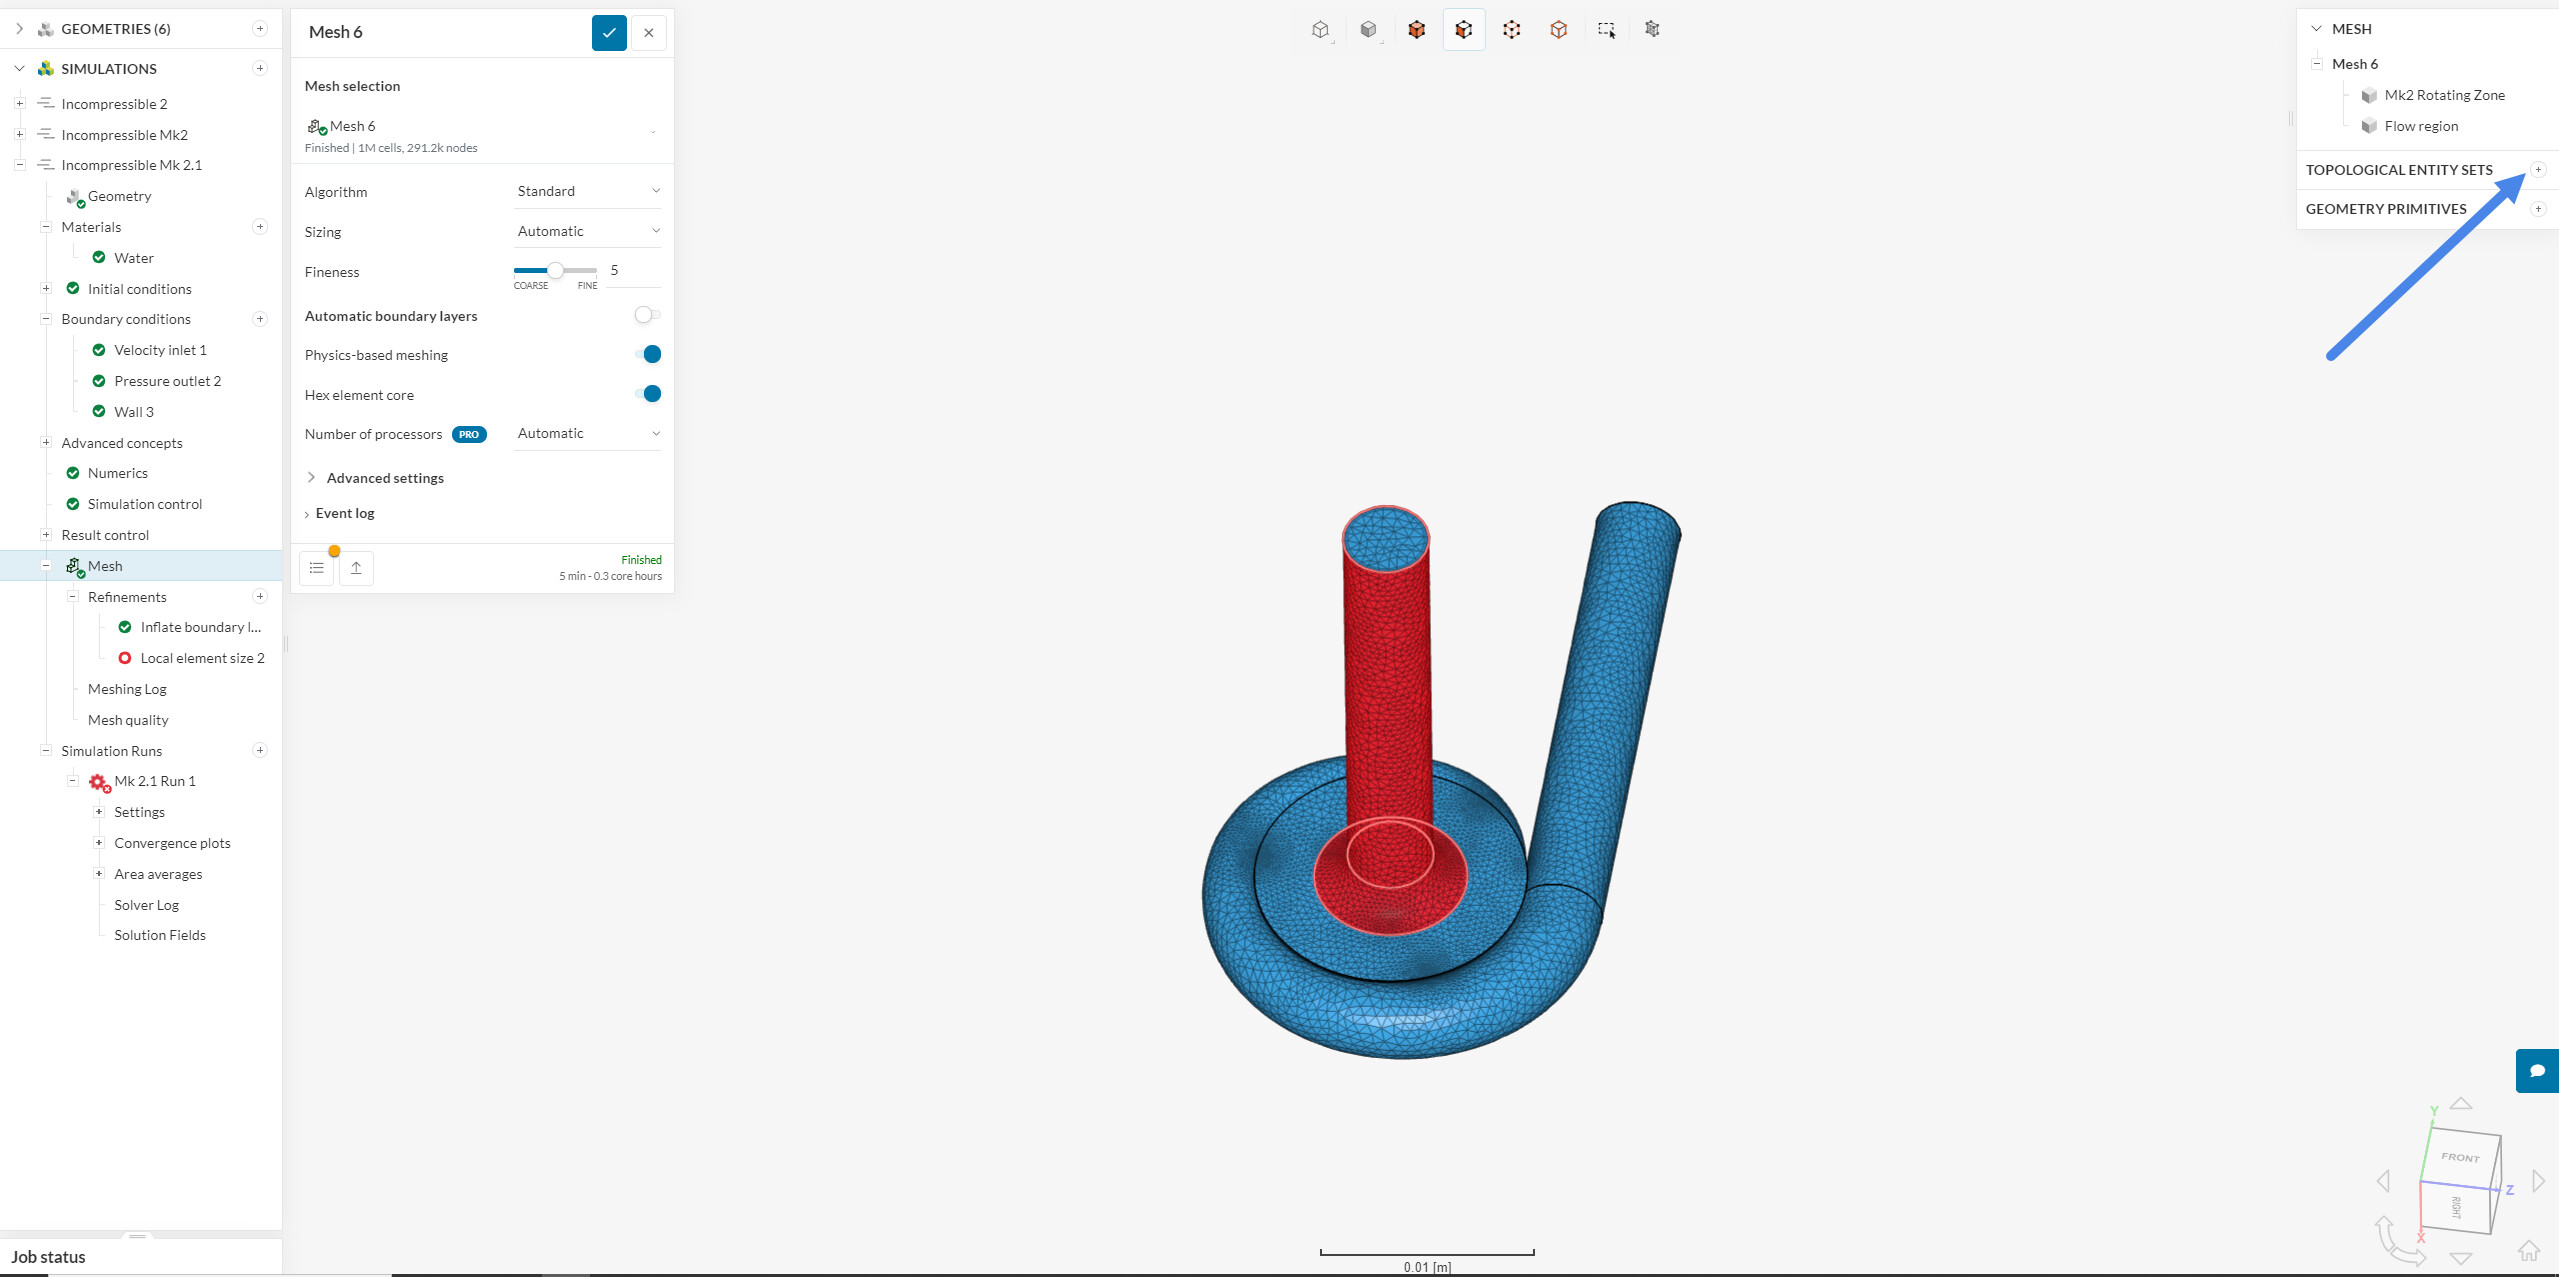Open the Meshing Log
The height and width of the screenshot is (1277, 2559).
(x=127, y=689)
